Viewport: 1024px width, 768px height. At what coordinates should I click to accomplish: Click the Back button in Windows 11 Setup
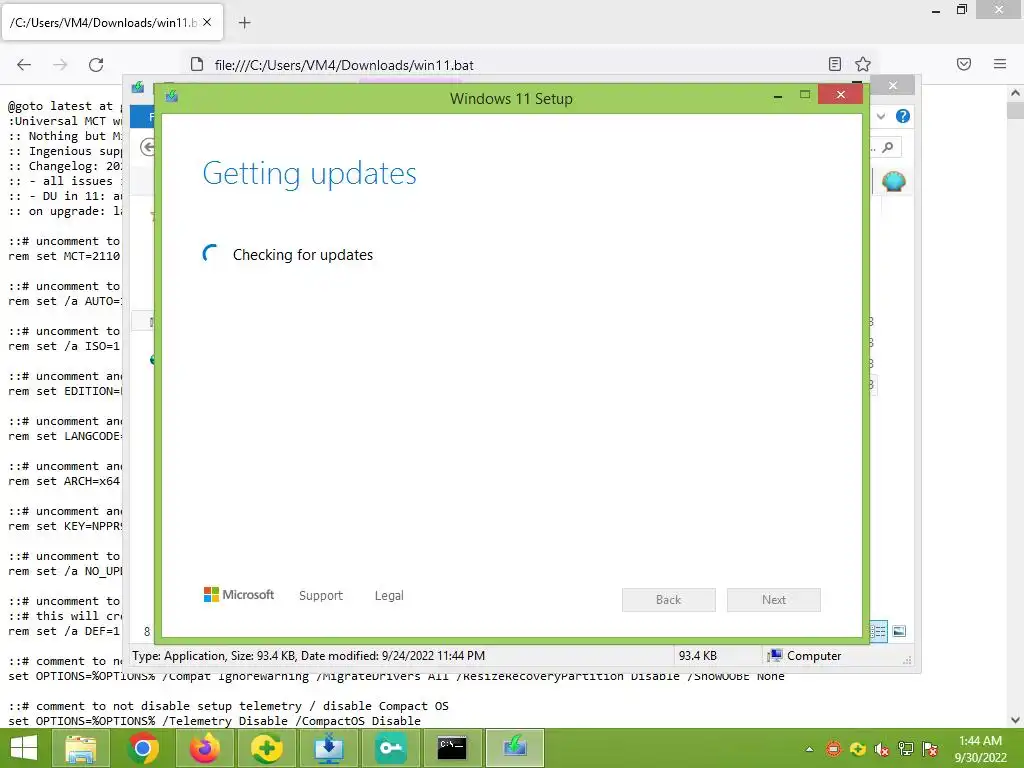pos(668,600)
